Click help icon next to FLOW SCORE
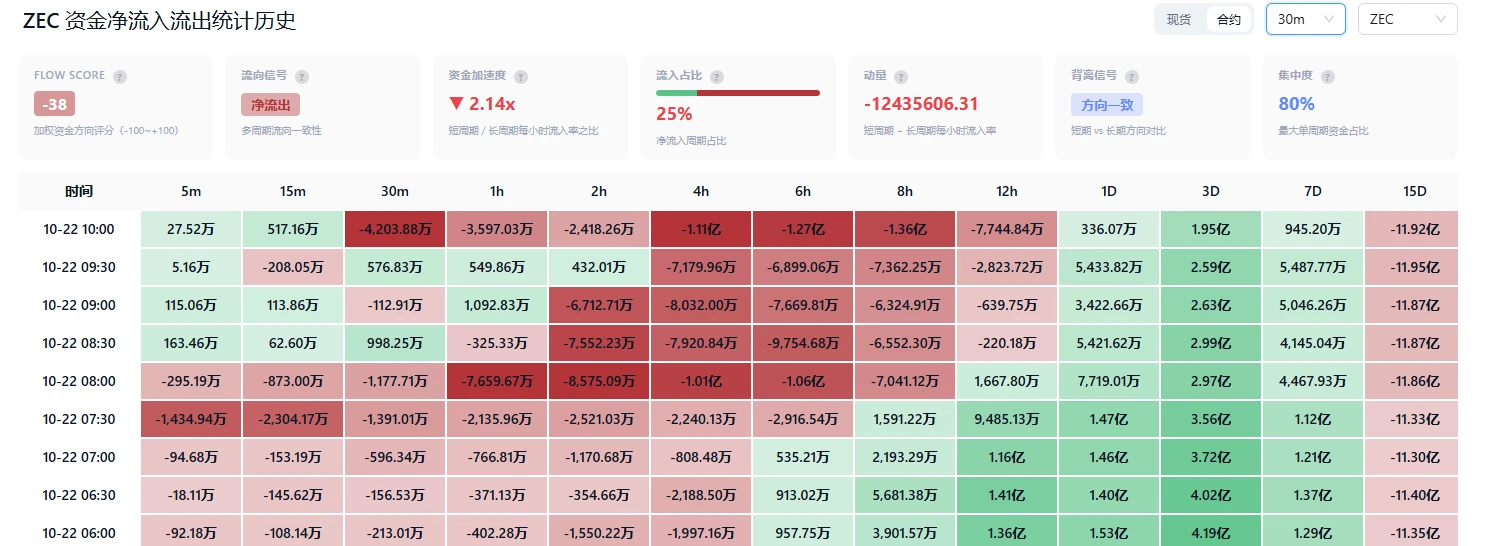This screenshot has width=1495, height=546. click(120, 76)
